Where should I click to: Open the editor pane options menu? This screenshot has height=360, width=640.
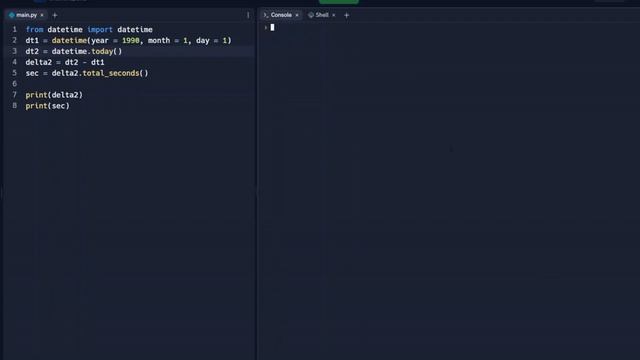248,15
